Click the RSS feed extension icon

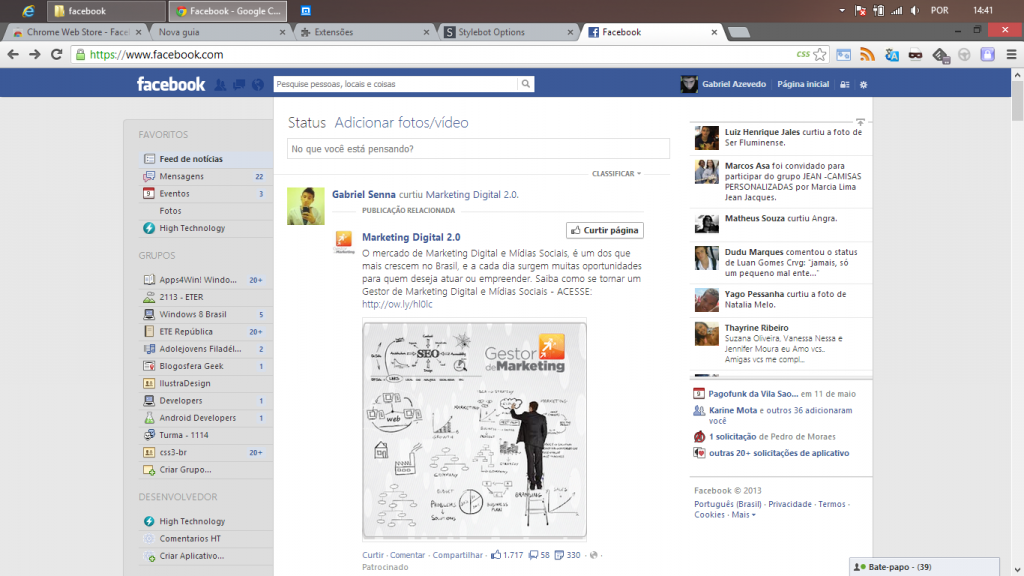click(x=867, y=54)
